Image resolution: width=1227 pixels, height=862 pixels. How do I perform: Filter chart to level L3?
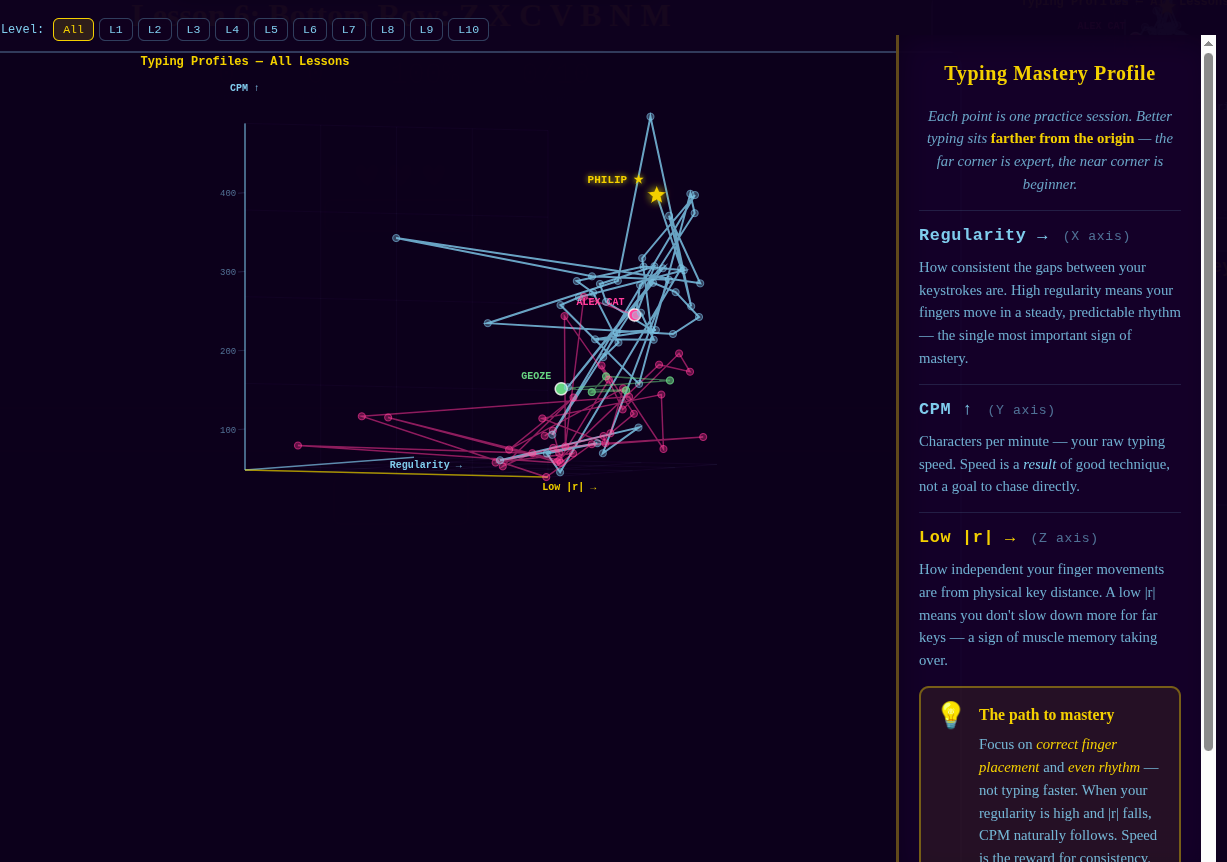194,30
